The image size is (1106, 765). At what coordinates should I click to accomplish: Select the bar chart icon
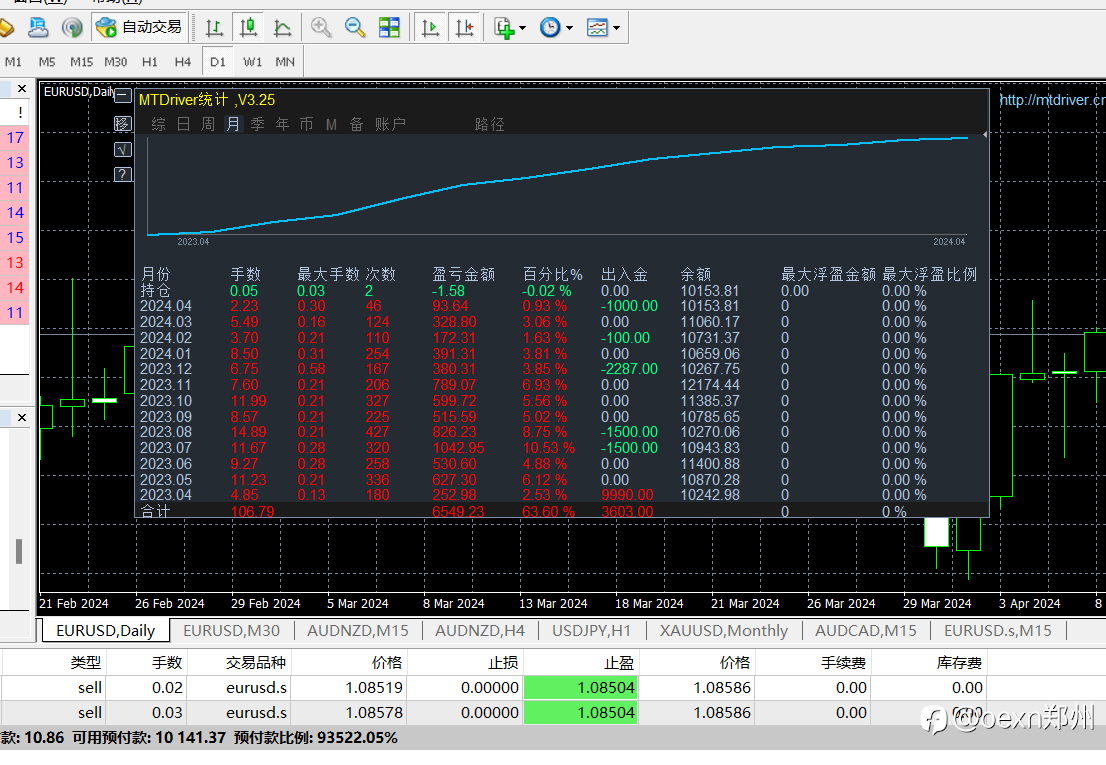(x=214, y=27)
